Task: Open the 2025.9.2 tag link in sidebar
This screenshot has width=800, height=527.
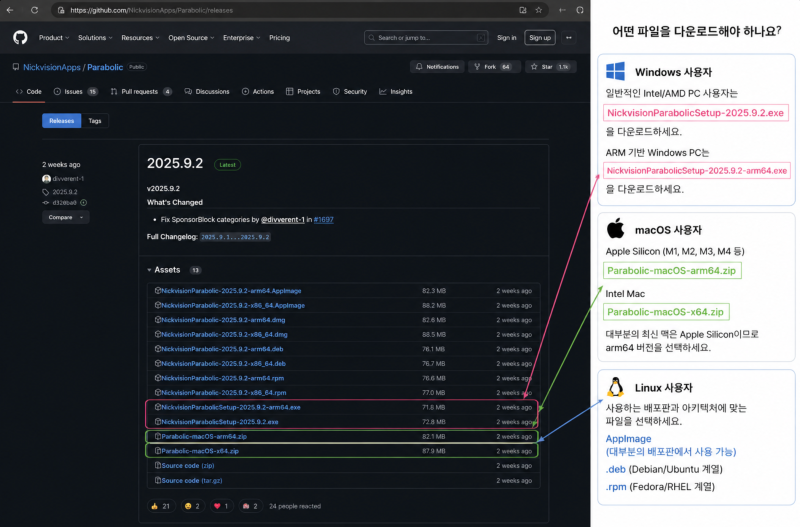Action: [65, 192]
